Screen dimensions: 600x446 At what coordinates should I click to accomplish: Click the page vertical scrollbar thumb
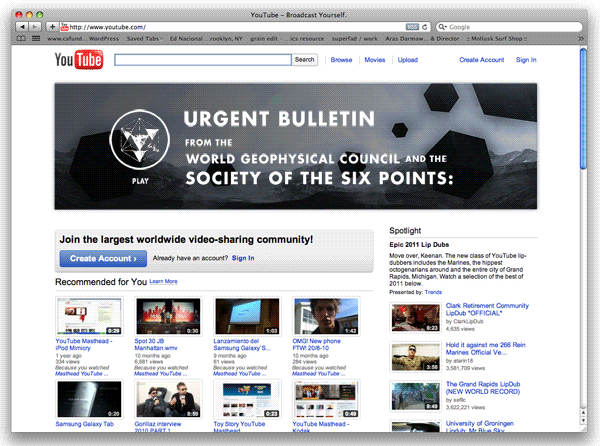(583, 108)
